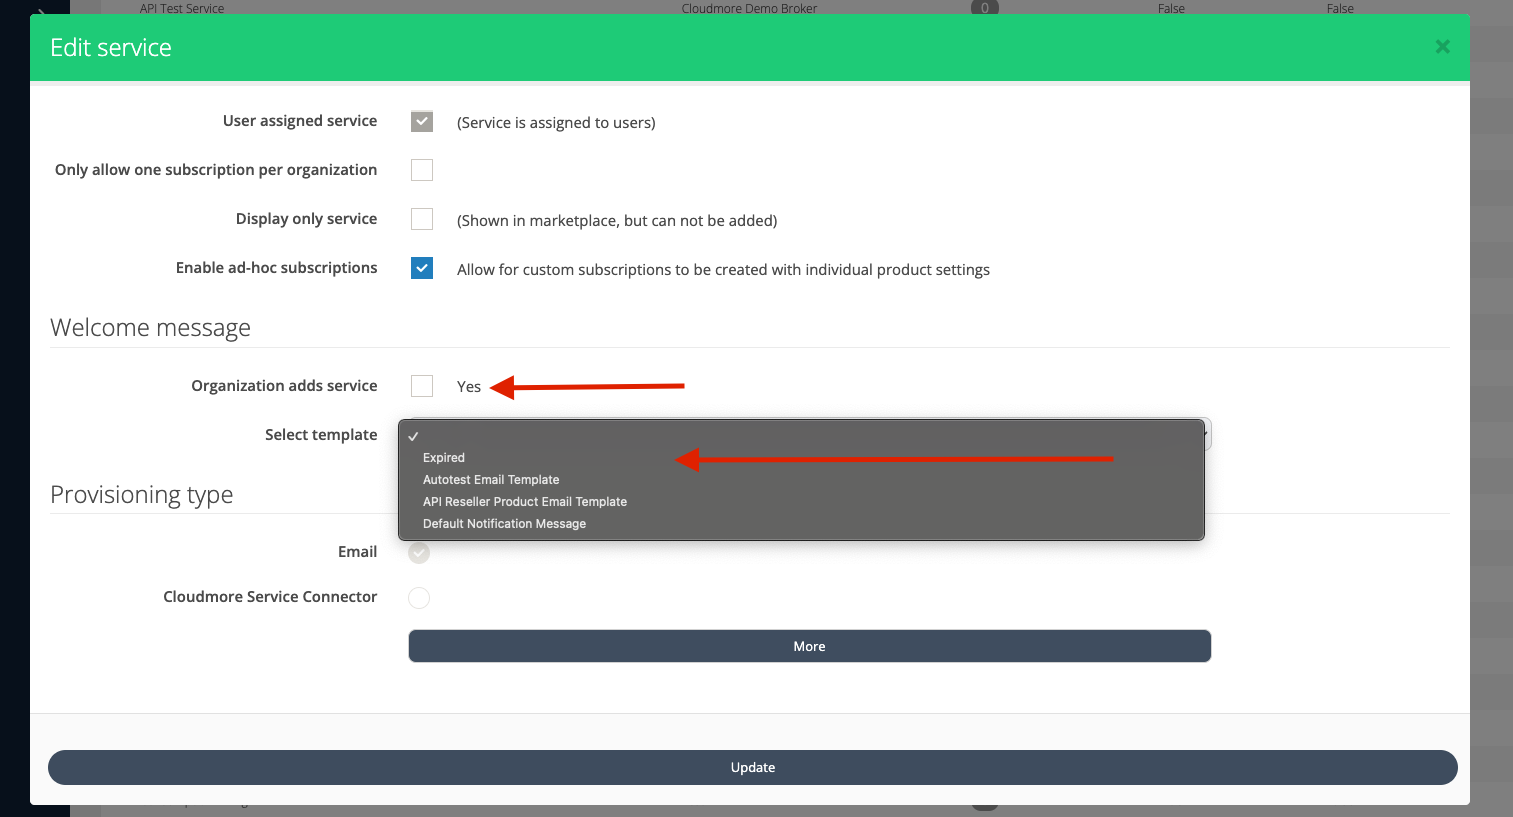Toggle the User assigned service checkbox
This screenshot has width=1513, height=817.
tap(422, 122)
